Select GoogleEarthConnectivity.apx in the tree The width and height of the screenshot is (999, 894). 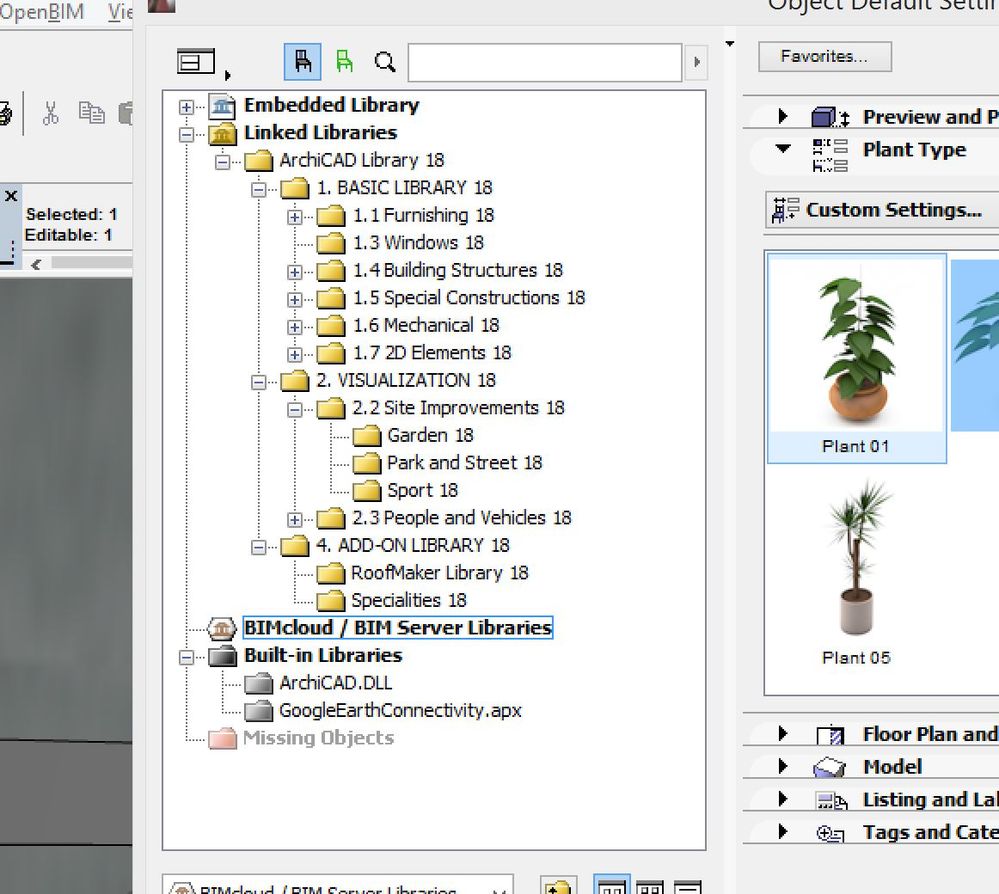pos(400,710)
